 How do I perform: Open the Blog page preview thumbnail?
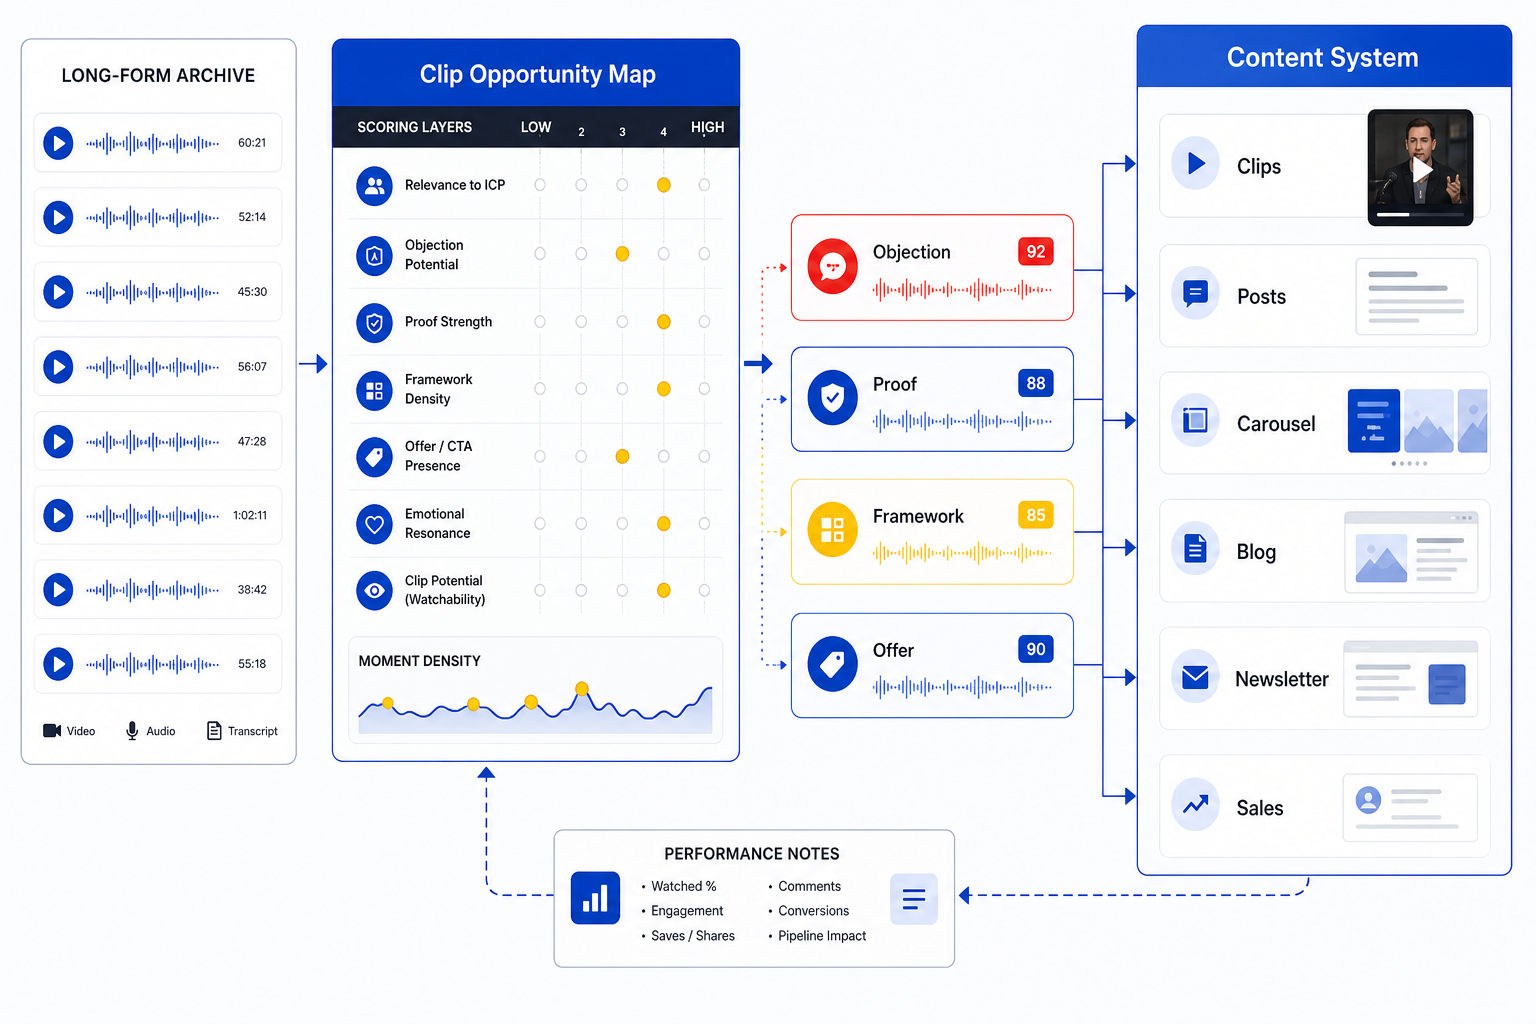pos(1411,552)
